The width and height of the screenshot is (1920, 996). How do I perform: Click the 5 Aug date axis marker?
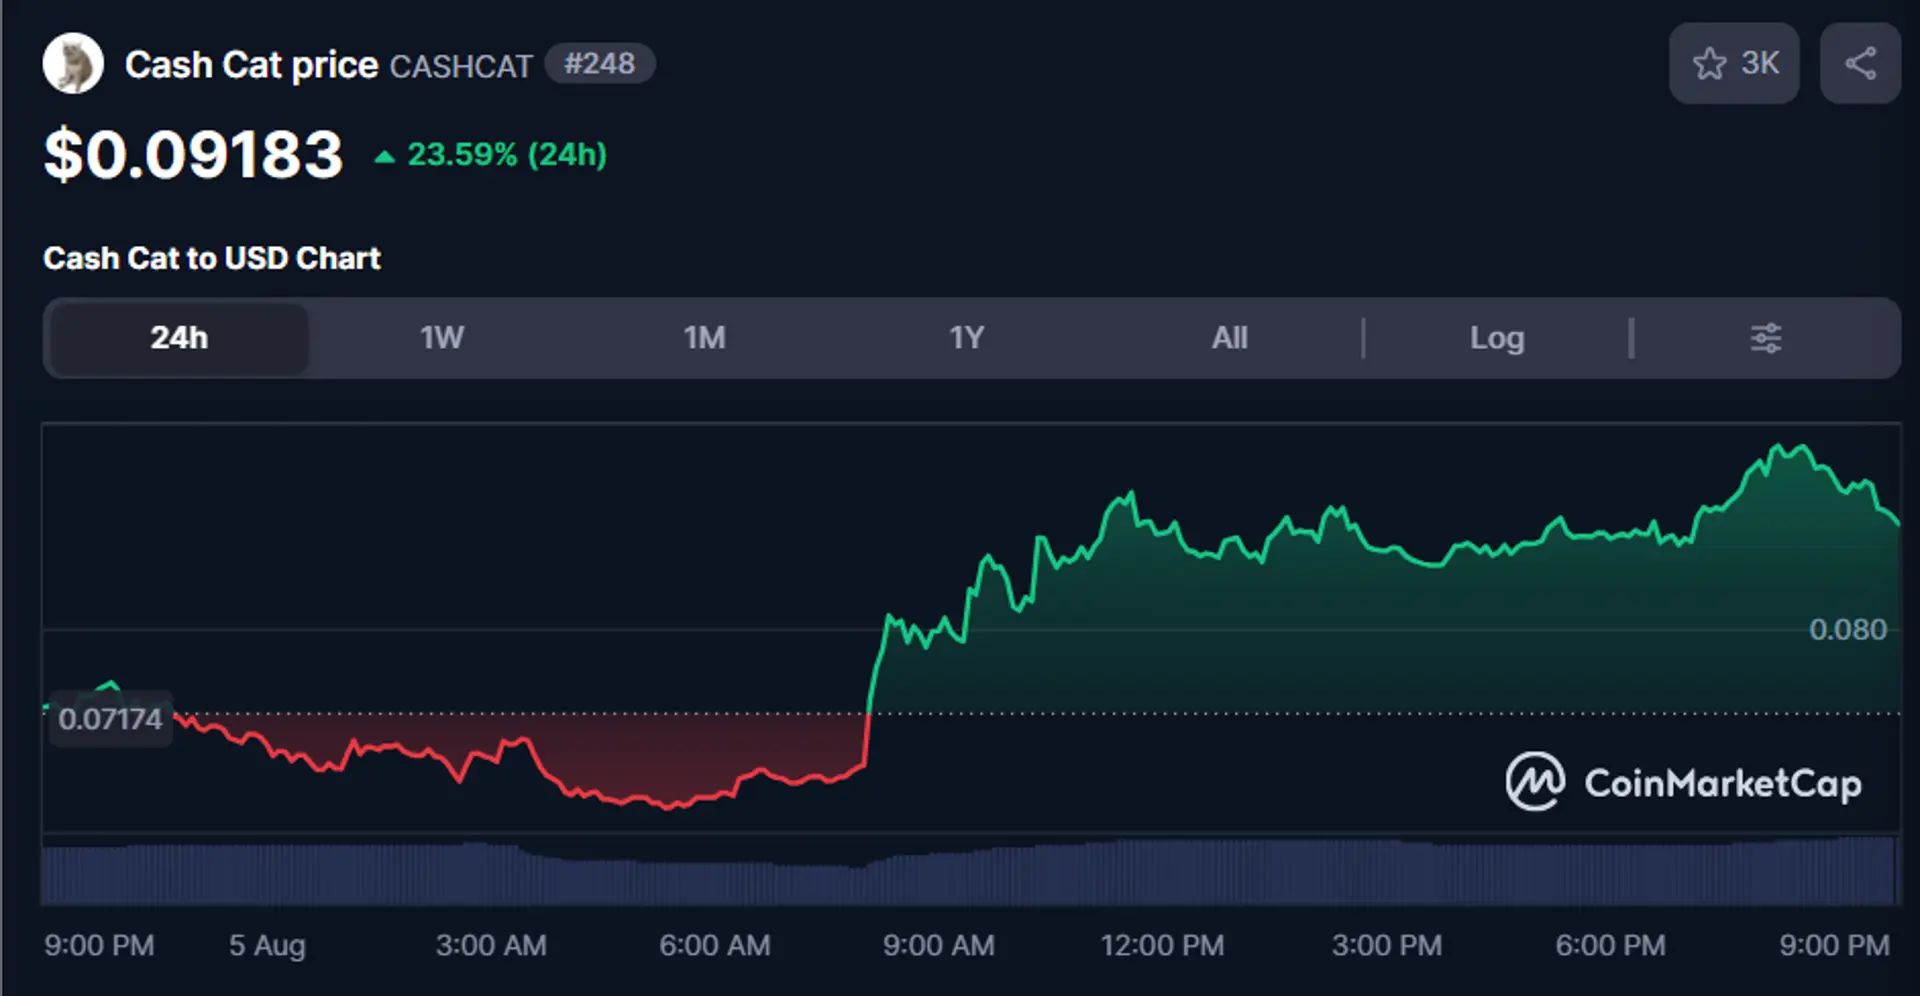point(267,945)
